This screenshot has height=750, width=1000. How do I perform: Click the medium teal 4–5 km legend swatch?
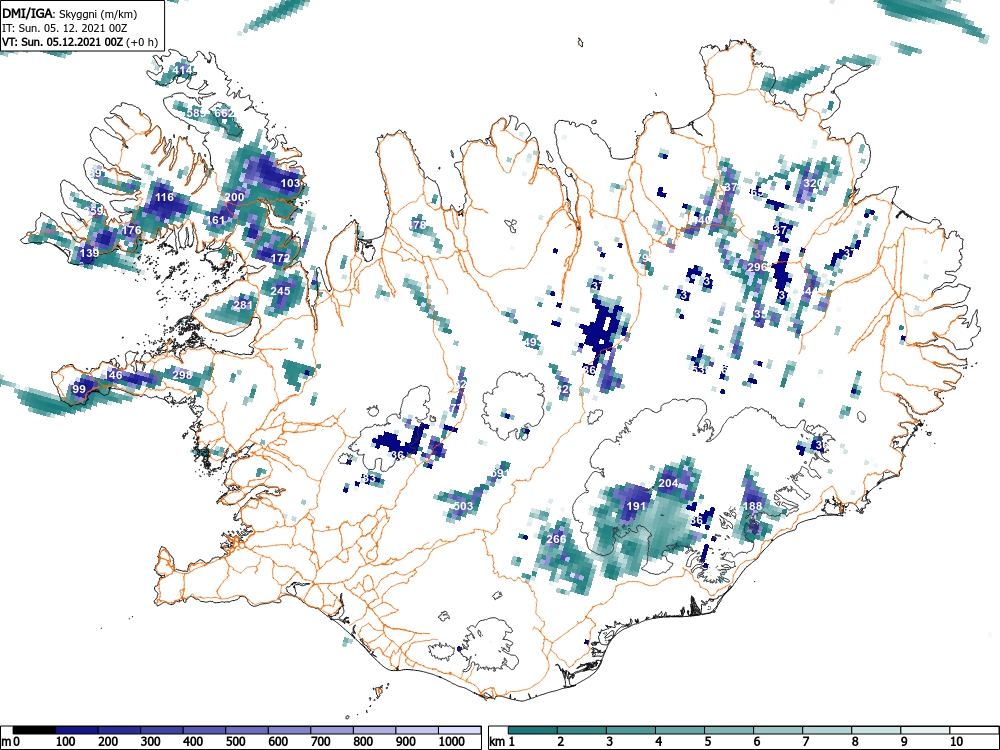[x=680, y=730]
